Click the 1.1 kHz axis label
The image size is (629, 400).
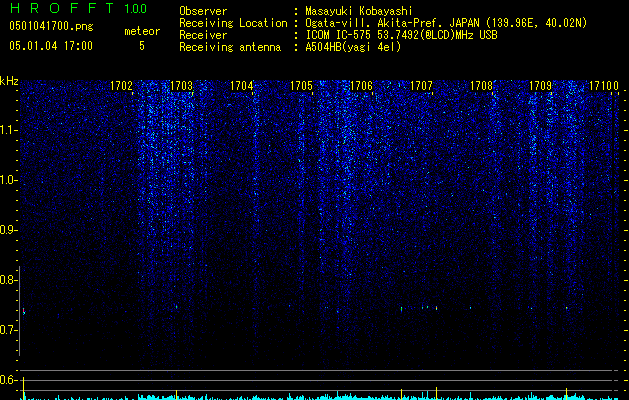[9, 130]
